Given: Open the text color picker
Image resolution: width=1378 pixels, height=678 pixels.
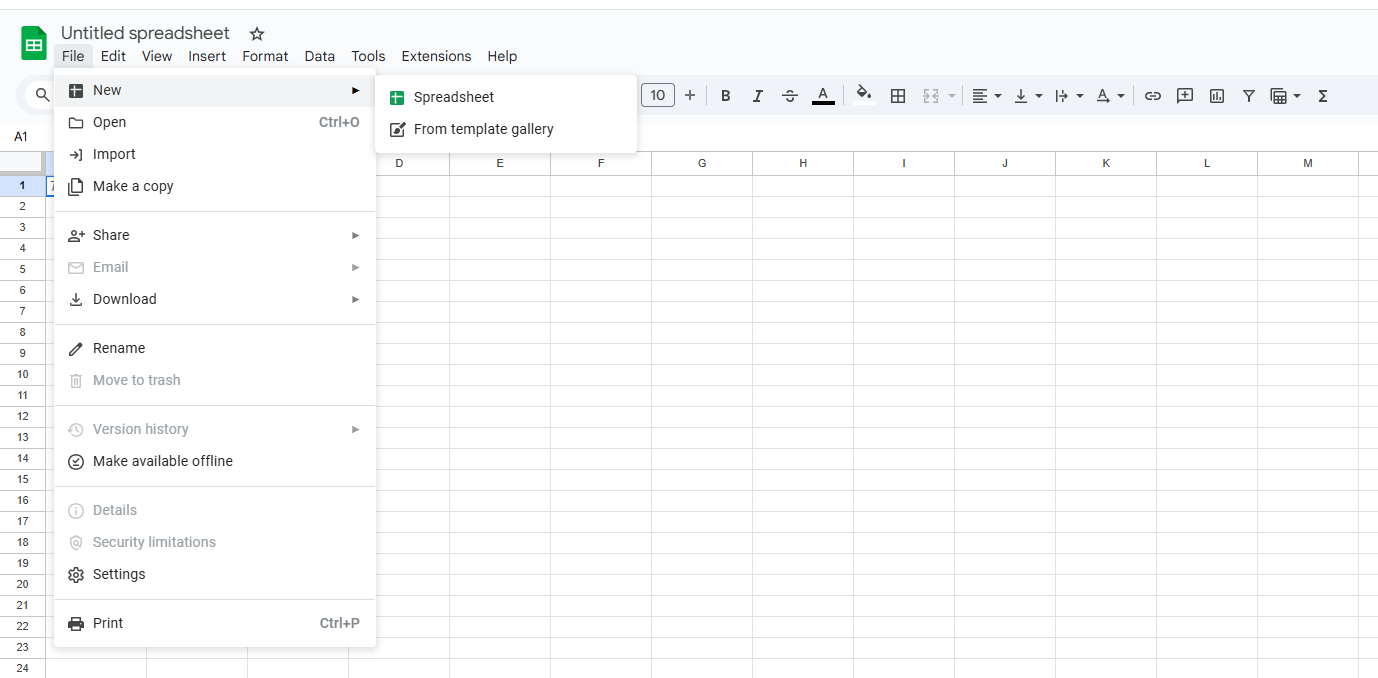Looking at the screenshot, I should [823, 96].
